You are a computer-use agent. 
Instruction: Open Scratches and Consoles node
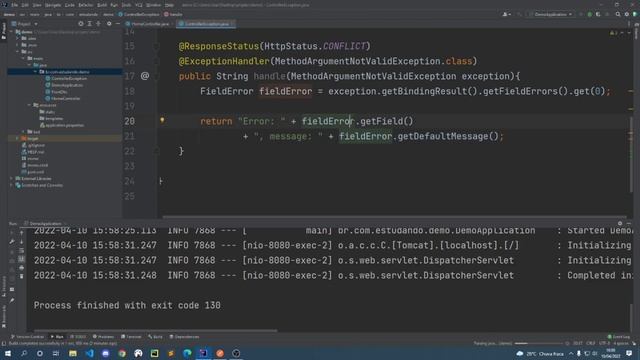(39, 185)
